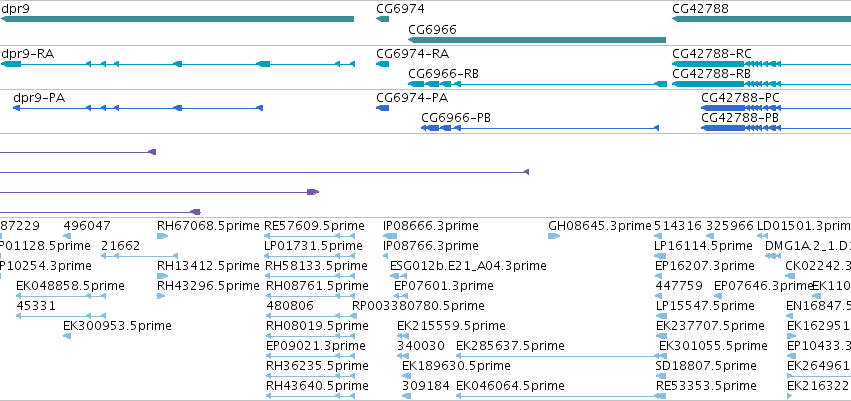Click the CG6974 gene label

tap(400, 9)
